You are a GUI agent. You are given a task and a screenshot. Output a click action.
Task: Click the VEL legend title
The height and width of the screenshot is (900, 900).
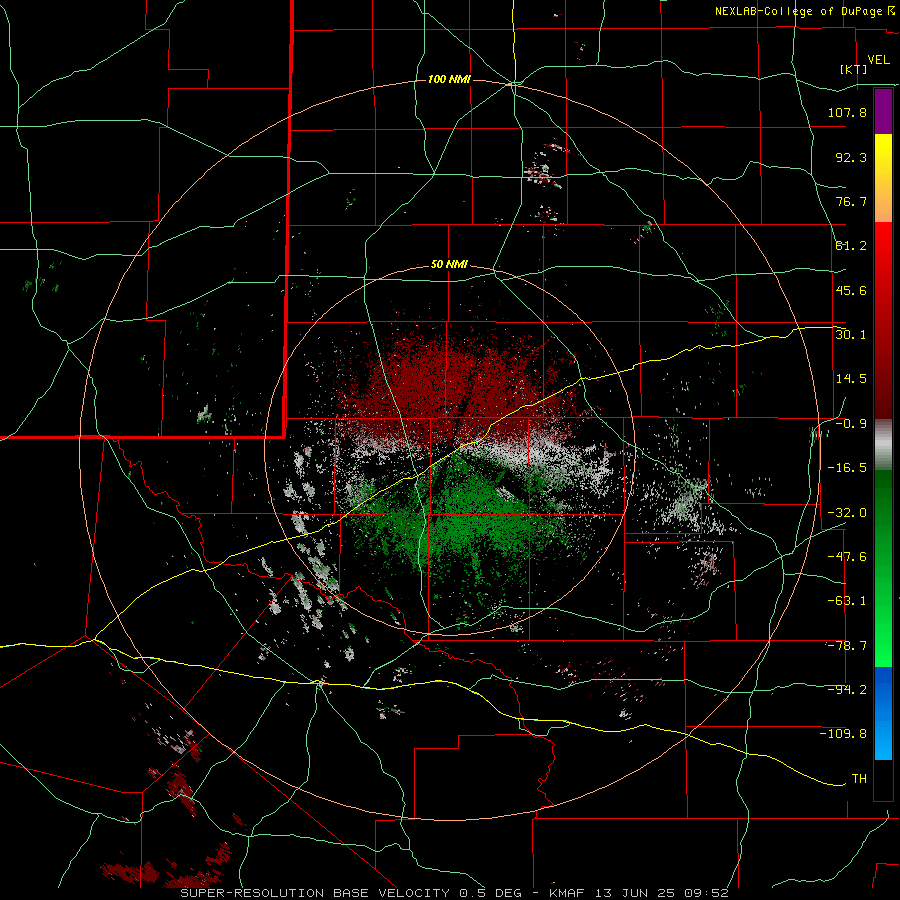click(x=879, y=60)
